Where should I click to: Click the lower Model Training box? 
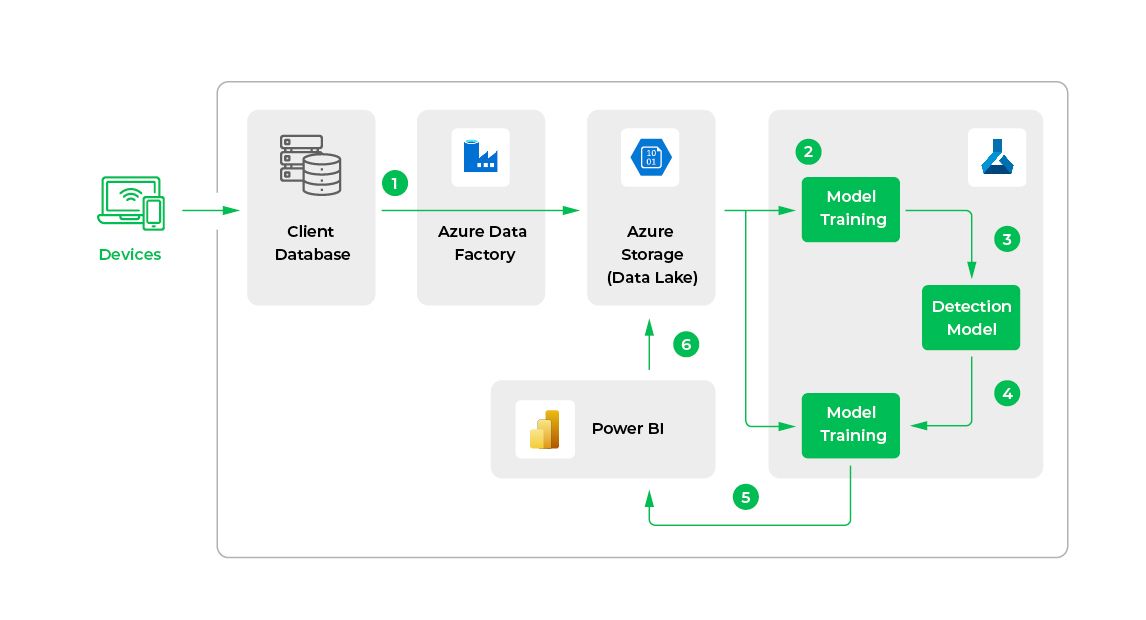[851, 425]
